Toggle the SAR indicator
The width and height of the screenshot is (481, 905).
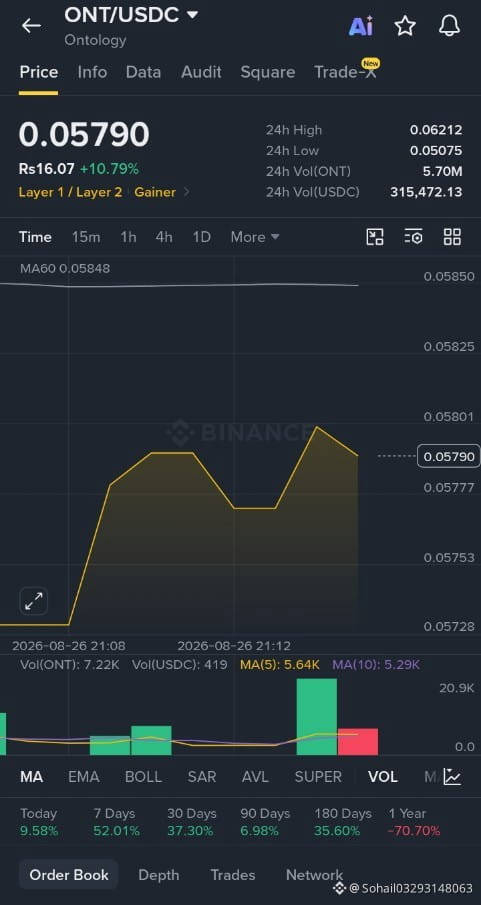[x=202, y=777]
